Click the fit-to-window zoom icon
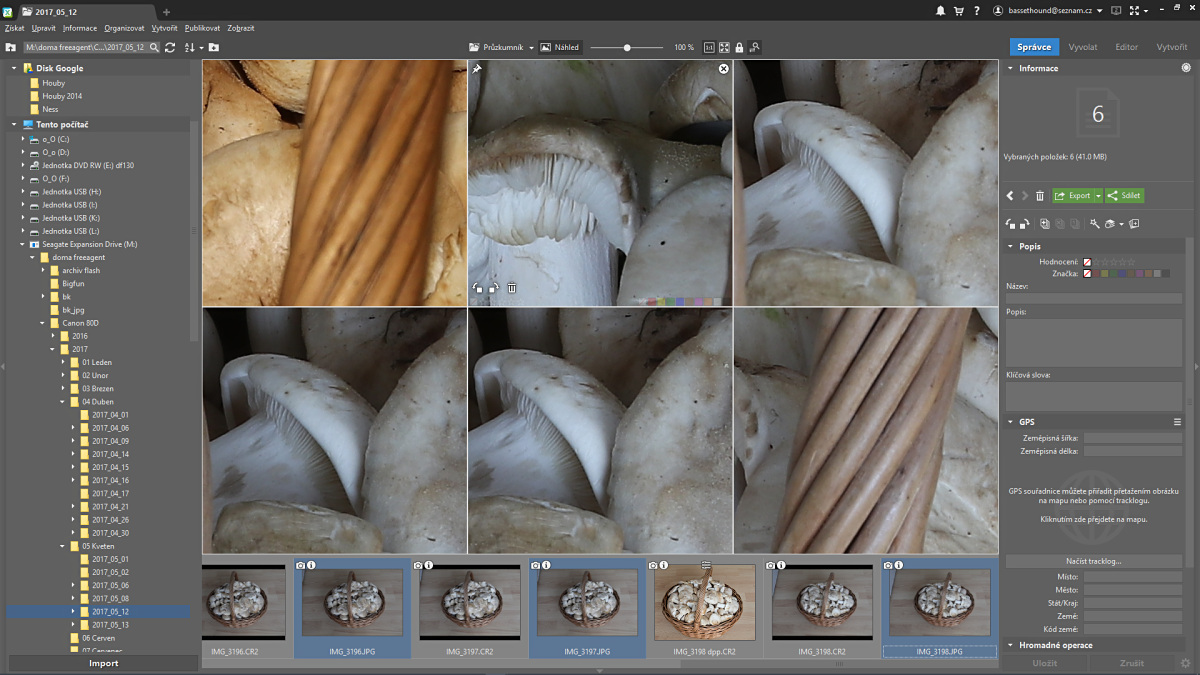1200x675 pixels. click(x=724, y=47)
